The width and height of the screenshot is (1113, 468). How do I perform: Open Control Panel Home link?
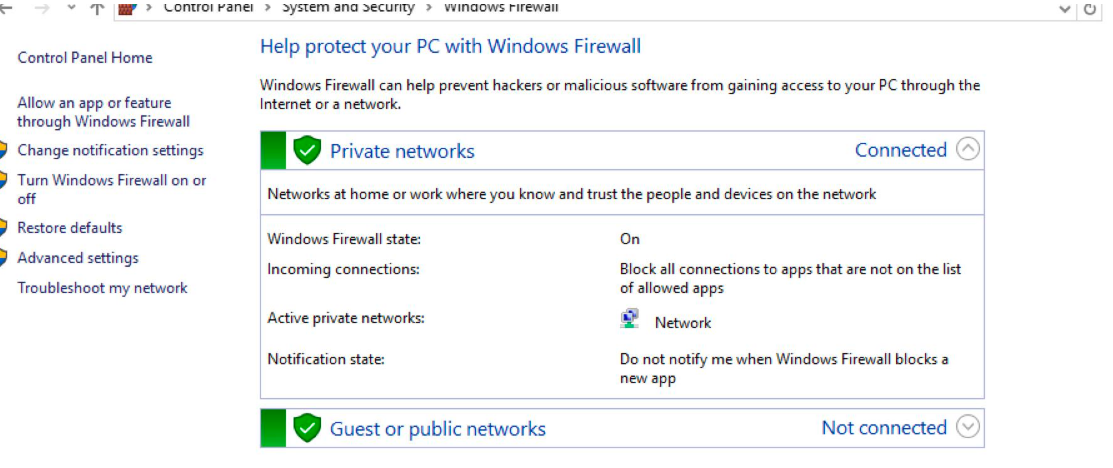click(x=85, y=58)
